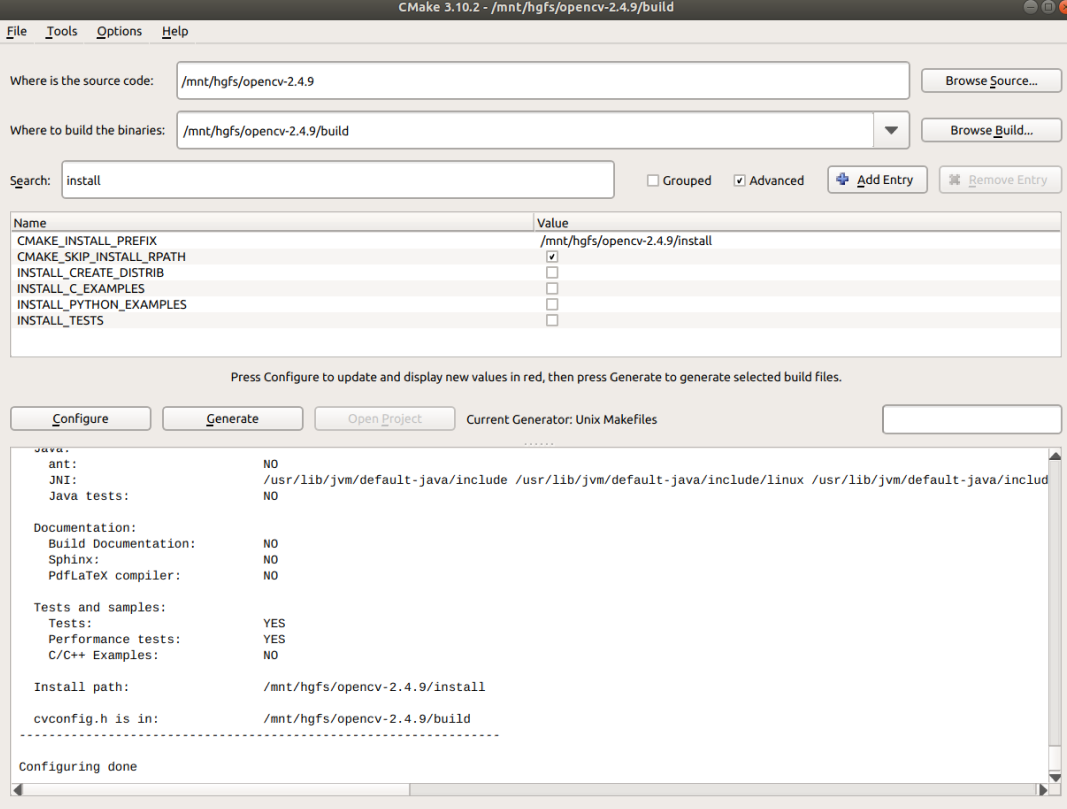Open the File menu
The width and height of the screenshot is (1067, 809).
click(x=16, y=31)
